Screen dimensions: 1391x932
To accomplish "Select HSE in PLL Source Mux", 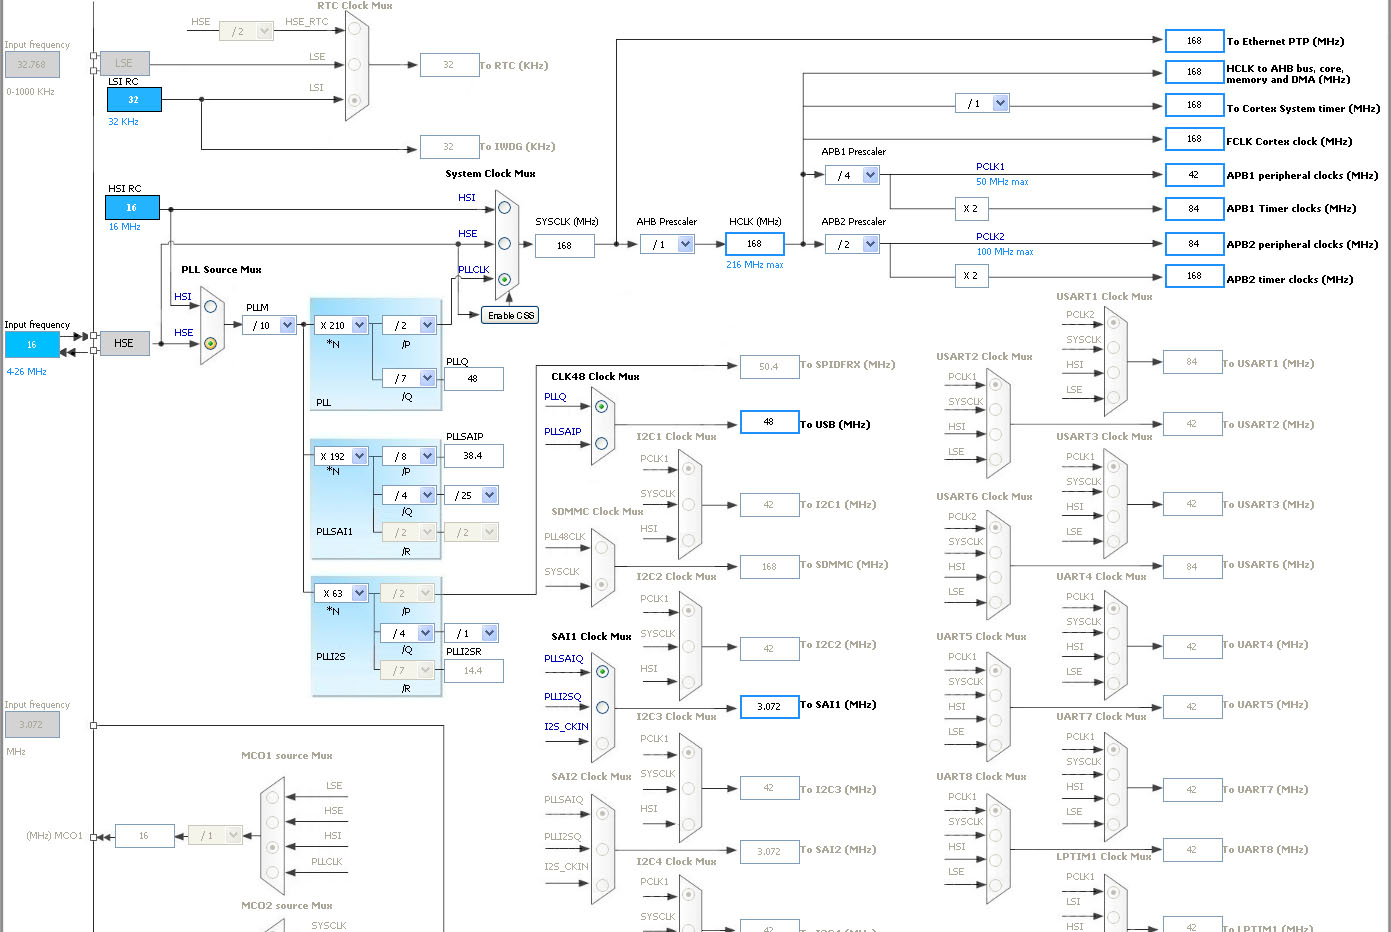I will point(210,343).
